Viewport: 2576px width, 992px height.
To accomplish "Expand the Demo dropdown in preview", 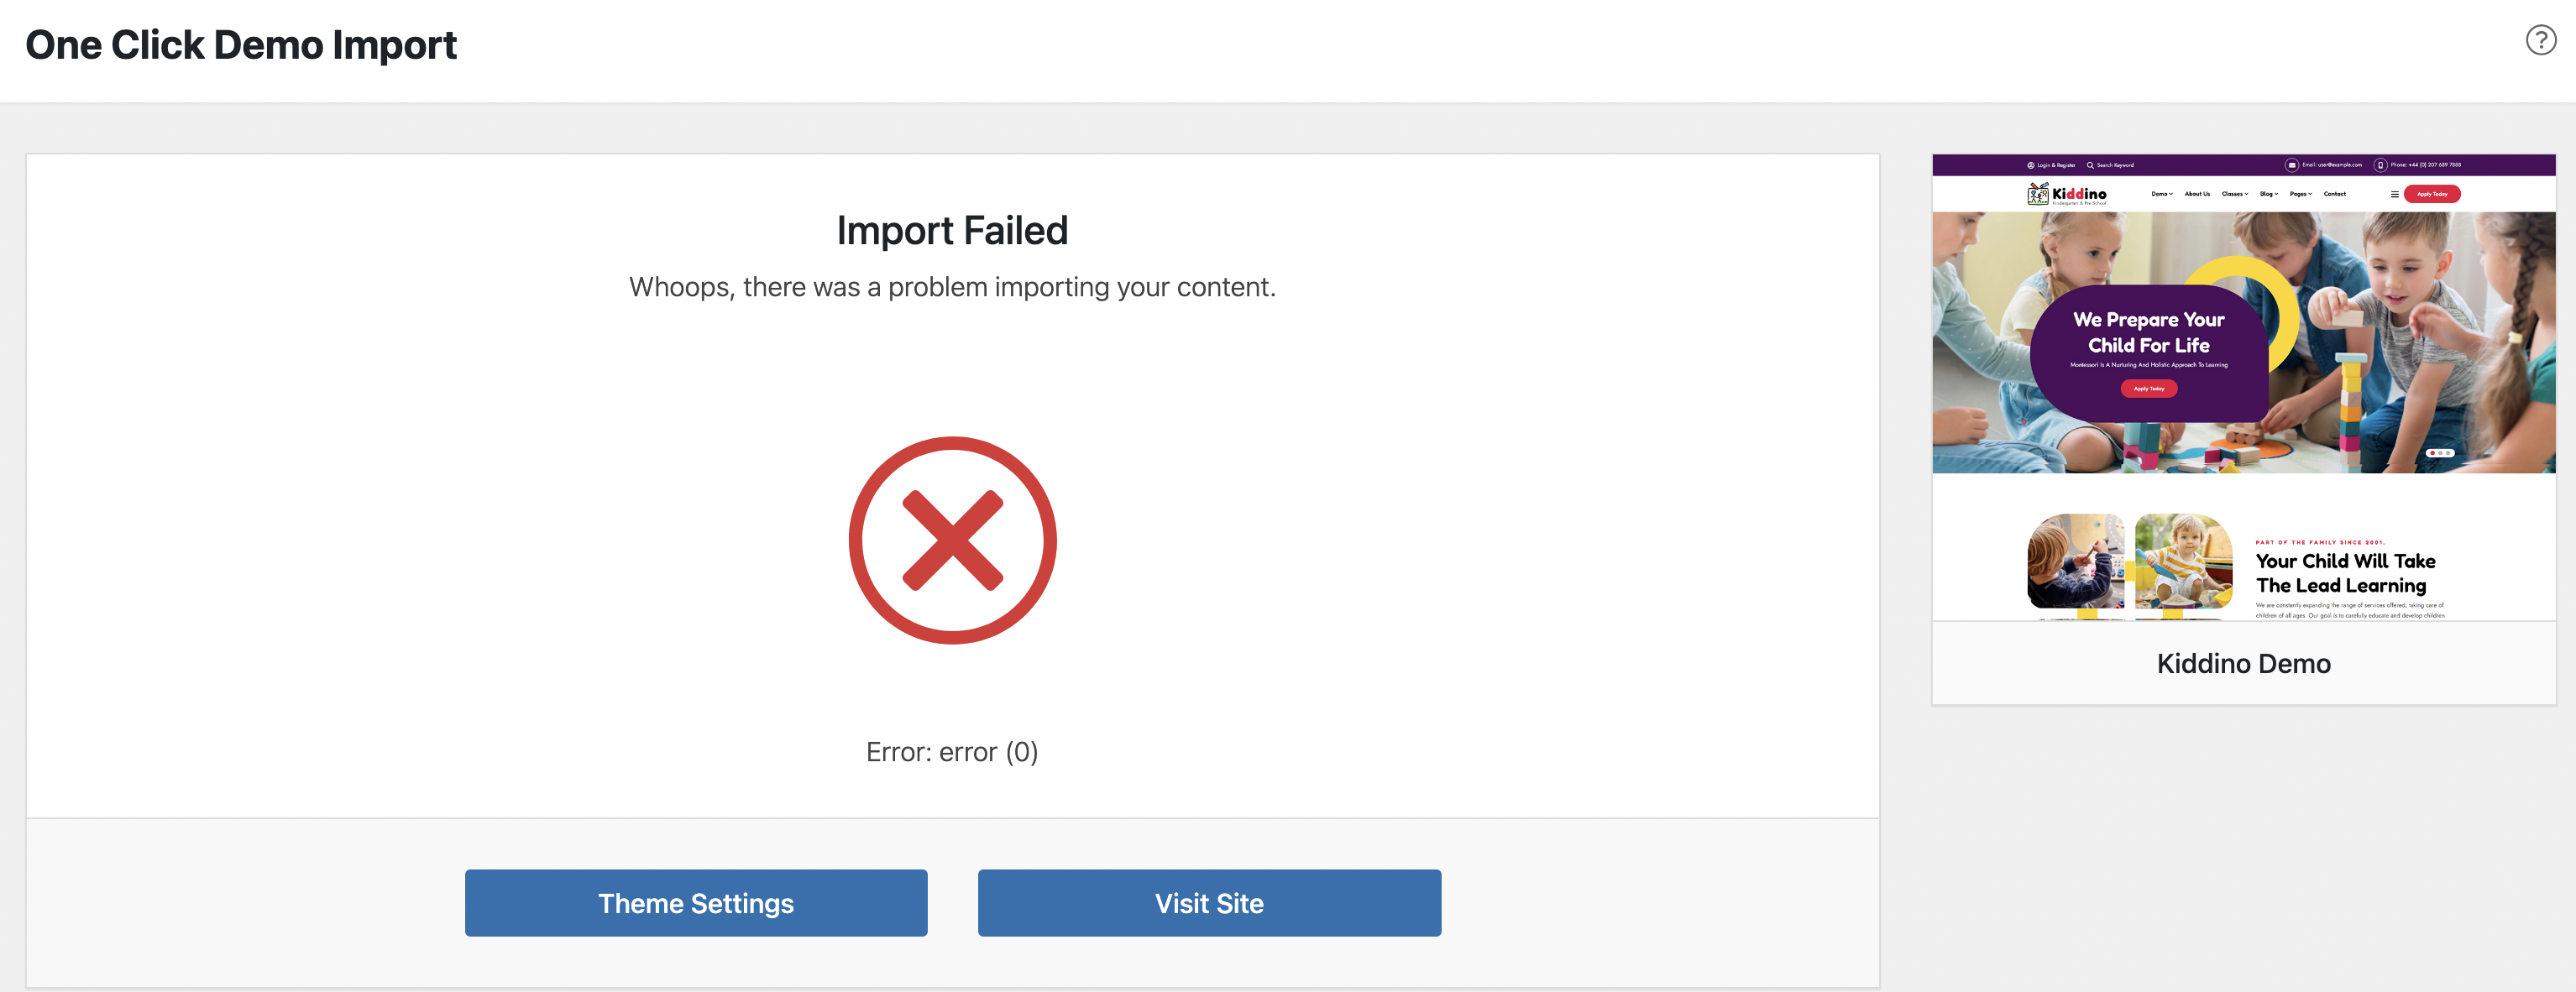I will click(x=2162, y=194).
